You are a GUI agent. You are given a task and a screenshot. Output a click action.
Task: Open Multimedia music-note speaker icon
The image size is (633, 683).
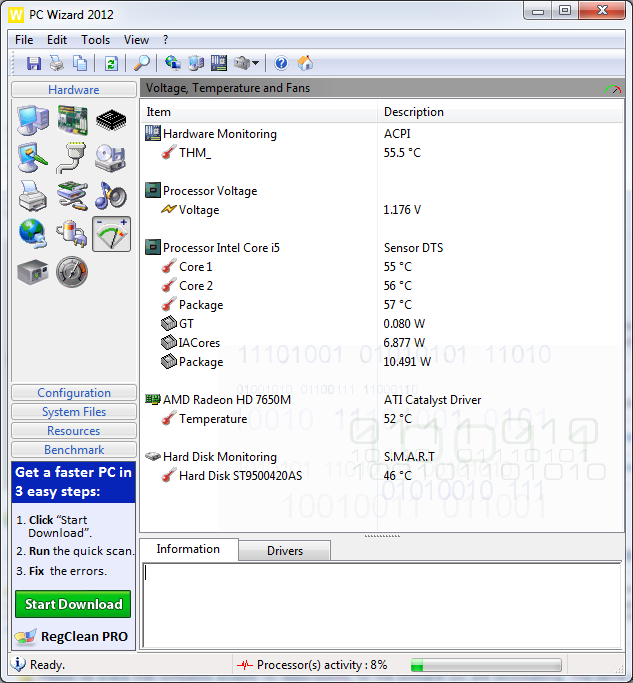click(111, 196)
